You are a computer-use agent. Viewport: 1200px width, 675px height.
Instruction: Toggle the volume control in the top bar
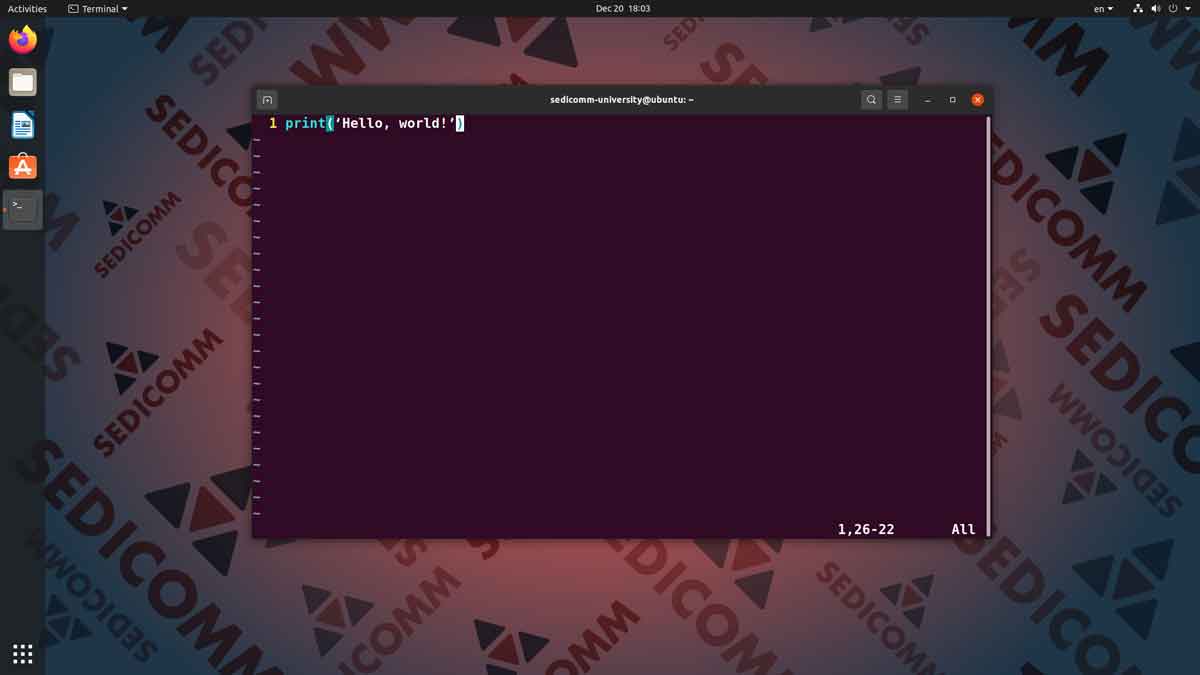tap(1156, 8)
